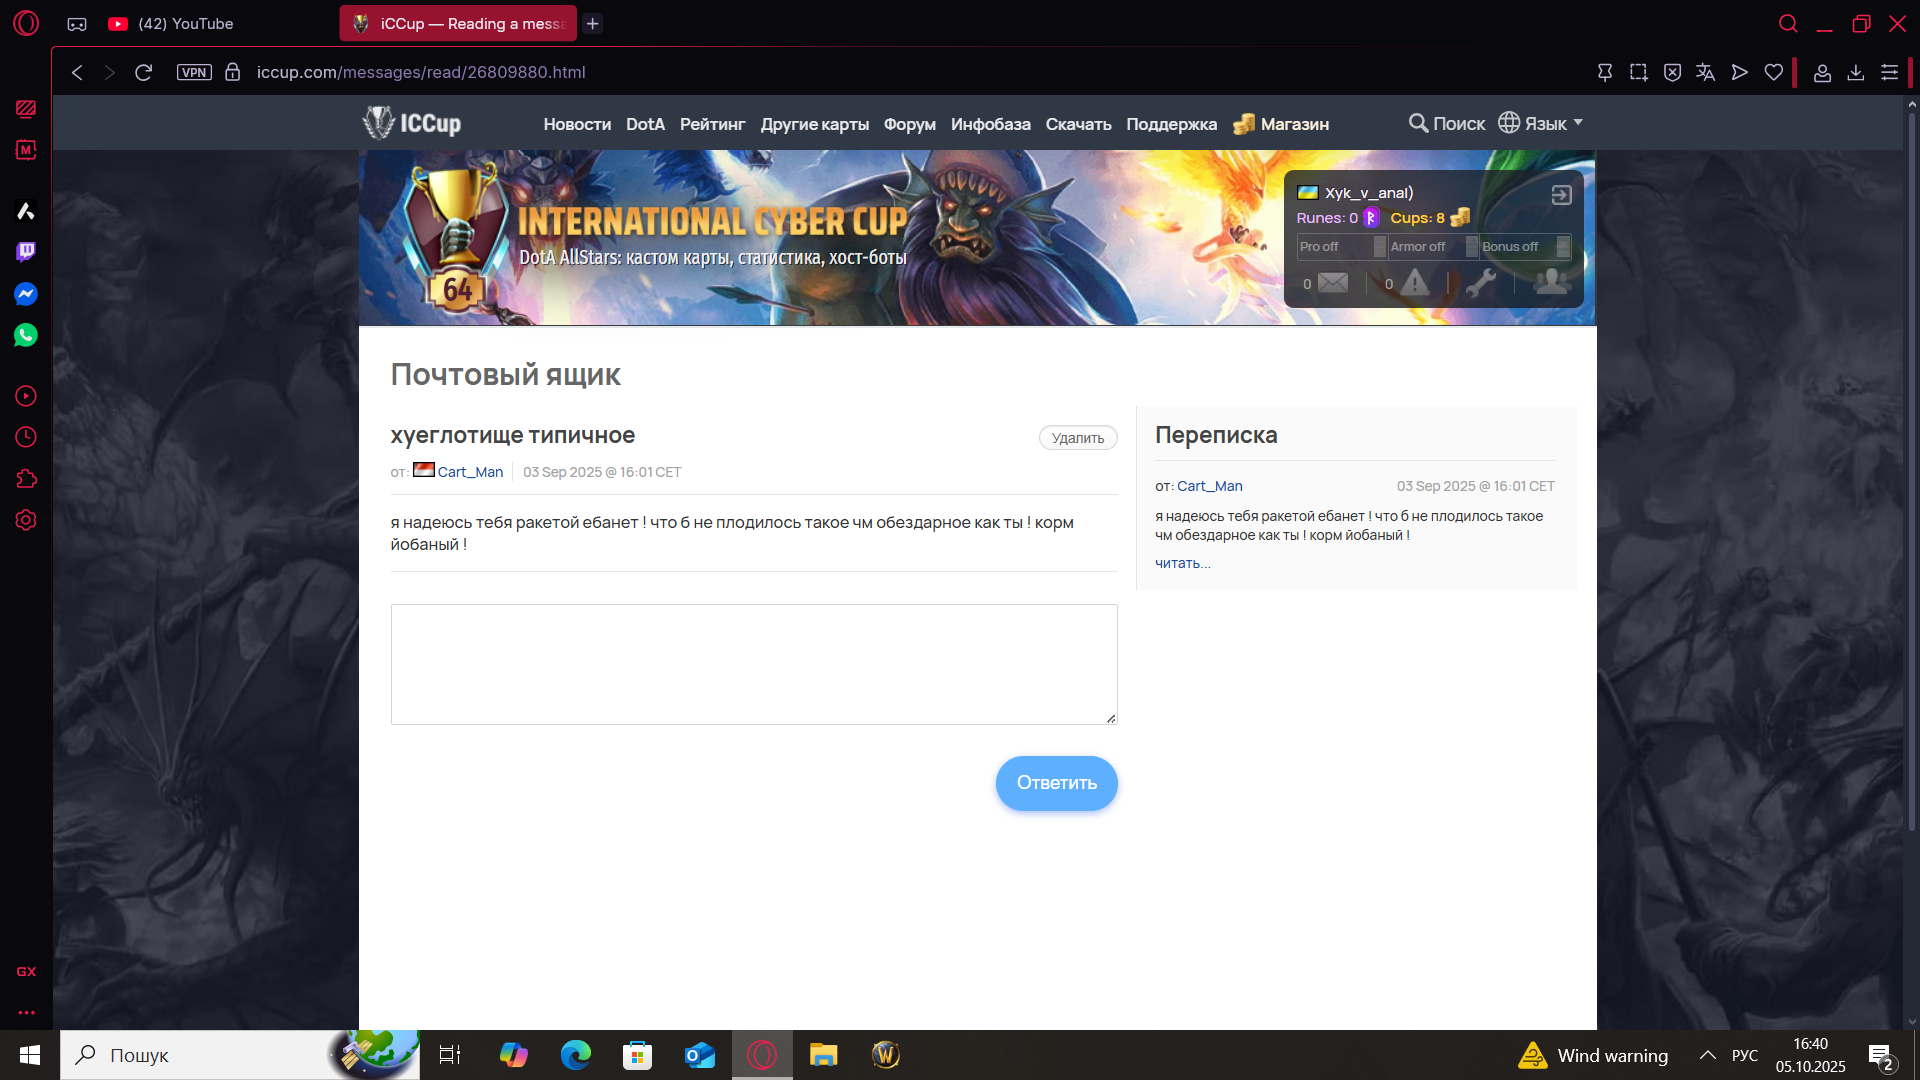
Task: Open mailbox envelope icon in profile panel
Action: point(1332,284)
